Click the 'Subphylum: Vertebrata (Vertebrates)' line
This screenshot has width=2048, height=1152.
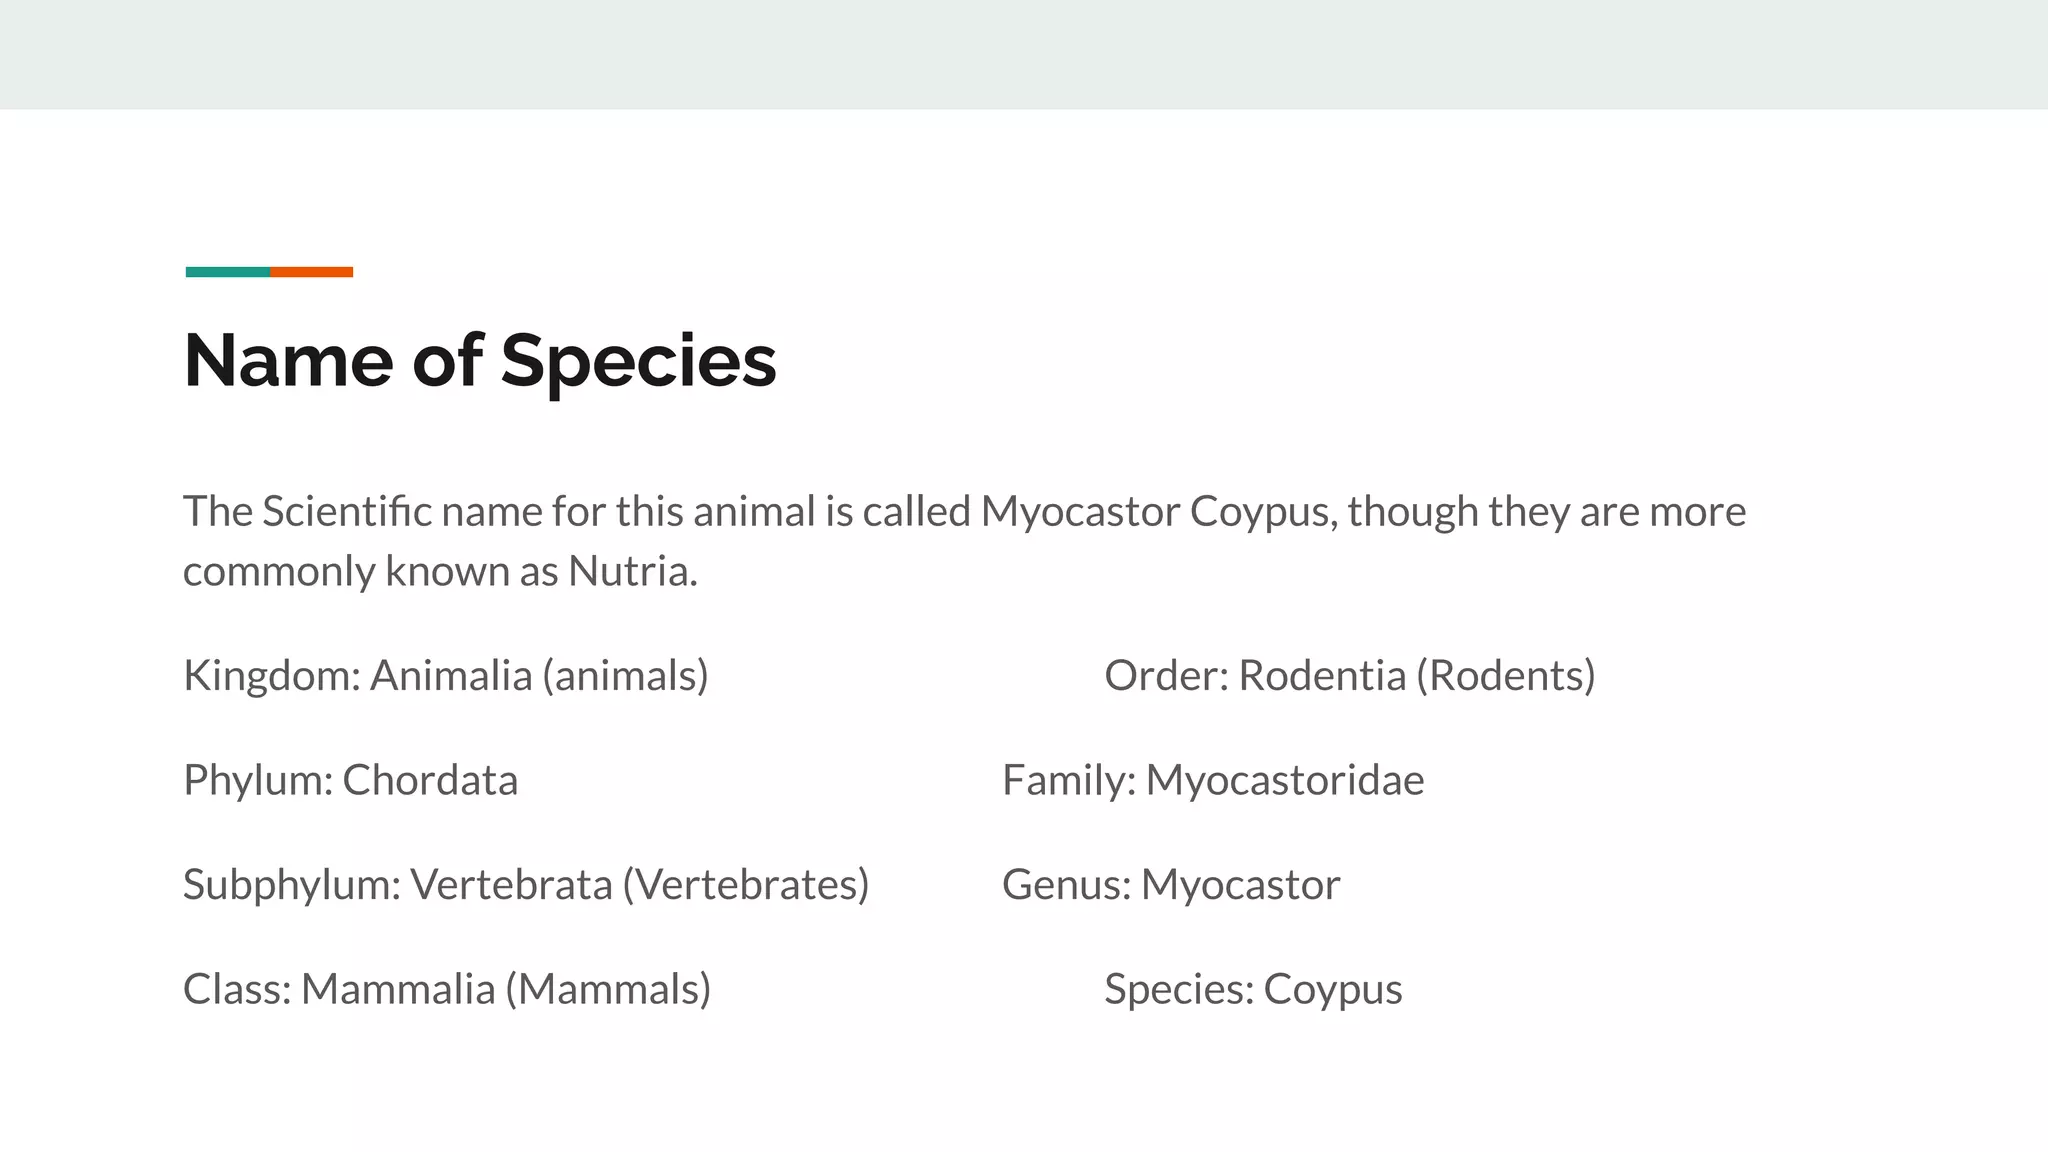click(526, 885)
